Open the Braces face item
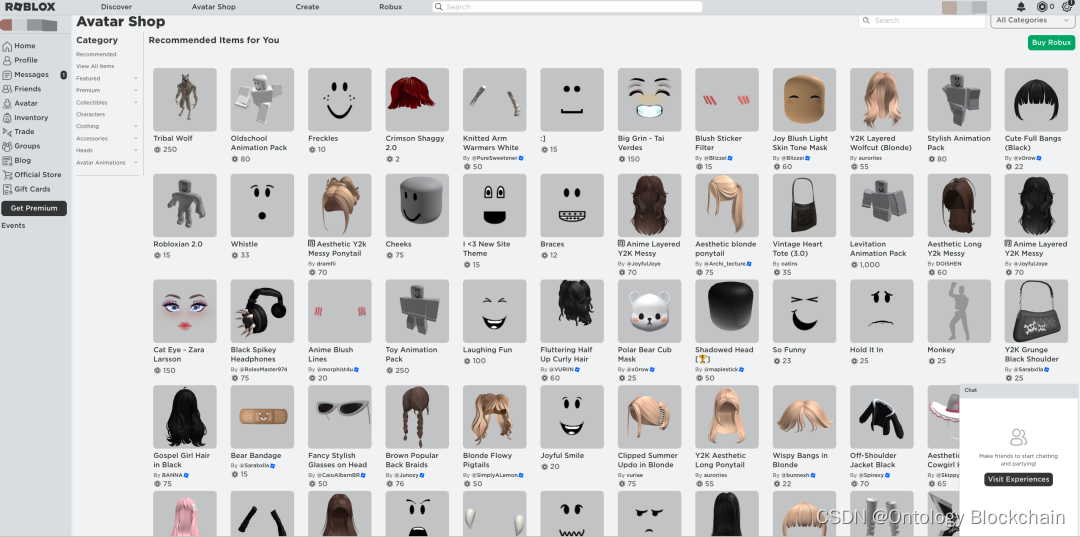1080x537 pixels. 572,205
